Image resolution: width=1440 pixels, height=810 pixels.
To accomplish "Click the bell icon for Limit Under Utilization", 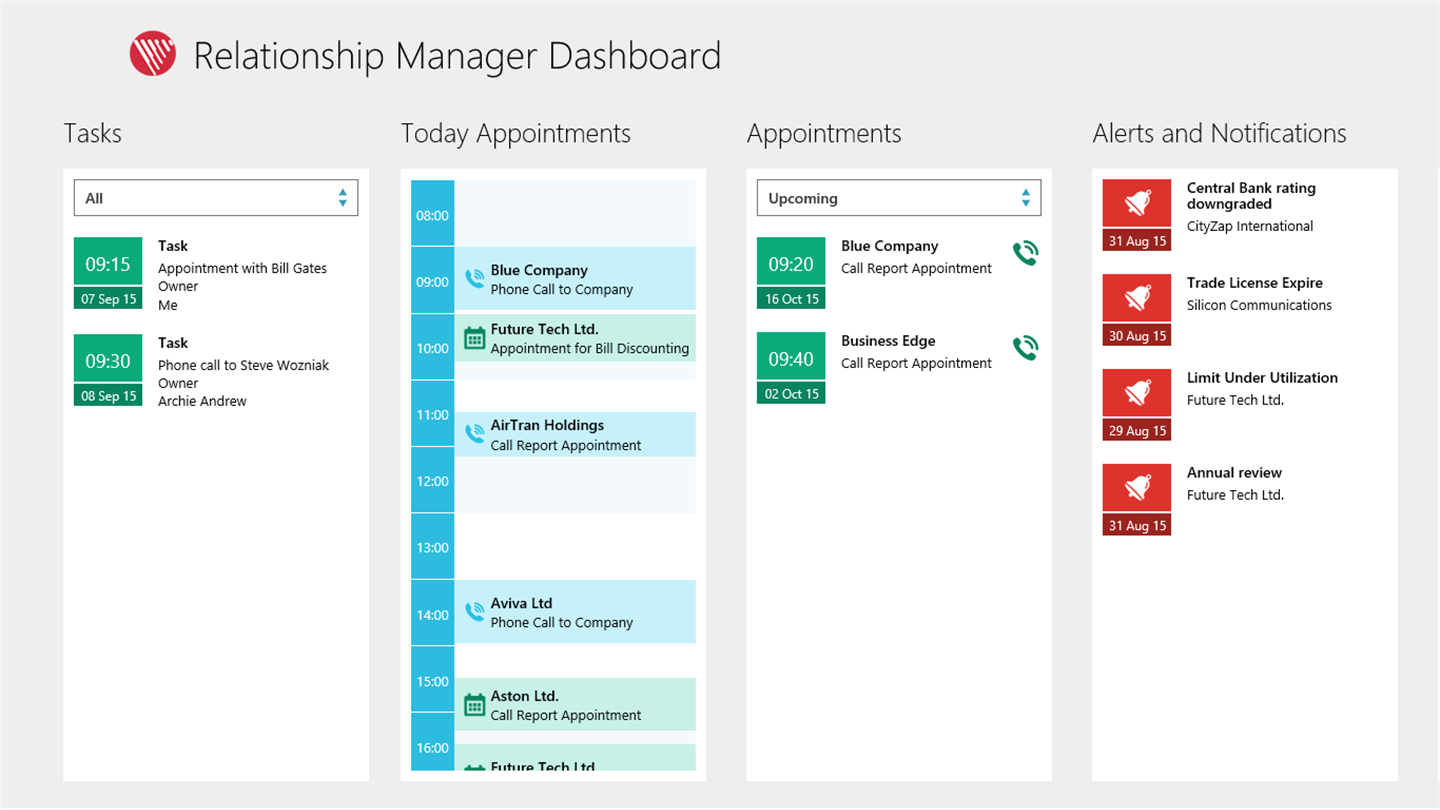I will pos(1137,393).
